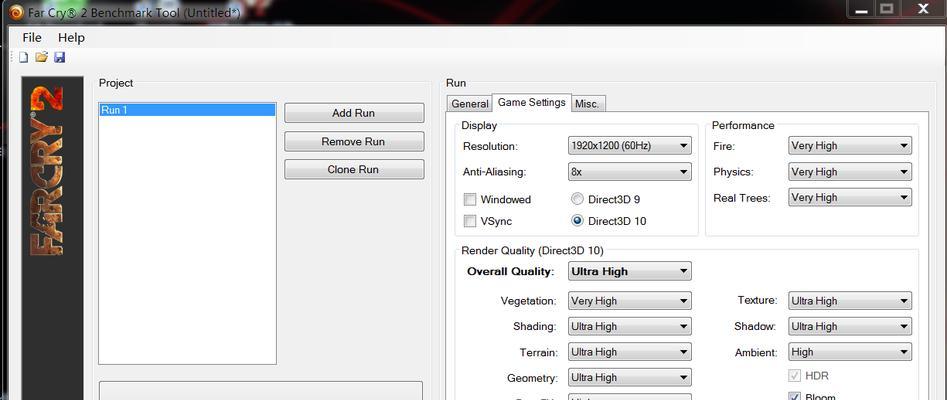
Task: Select the Direct3D 10 radio button
Action: click(x=577, y=221)
